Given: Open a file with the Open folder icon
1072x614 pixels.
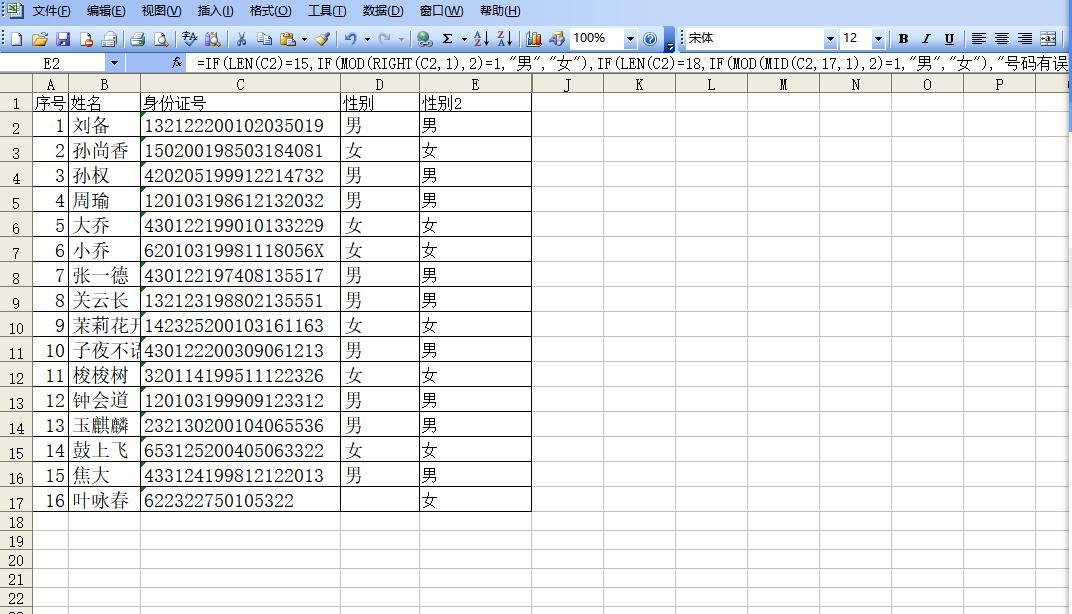Looking at the screenshot, I should 40,39.
